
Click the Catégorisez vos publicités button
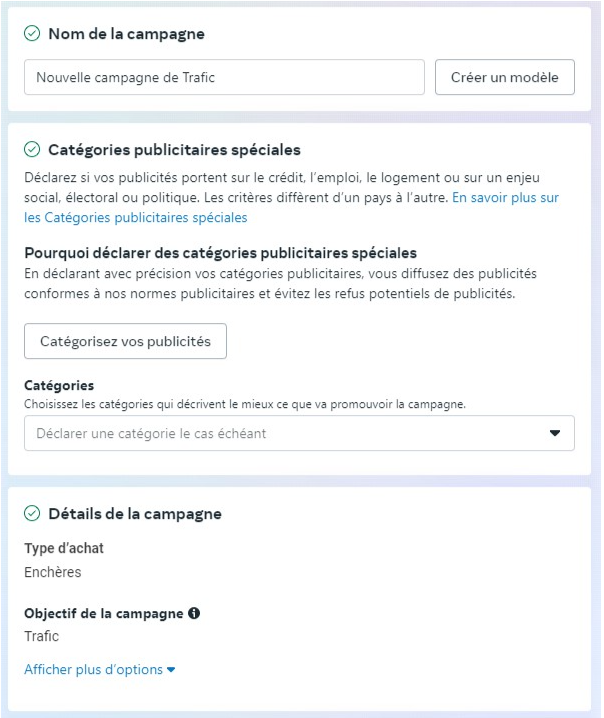pos(125,341)
